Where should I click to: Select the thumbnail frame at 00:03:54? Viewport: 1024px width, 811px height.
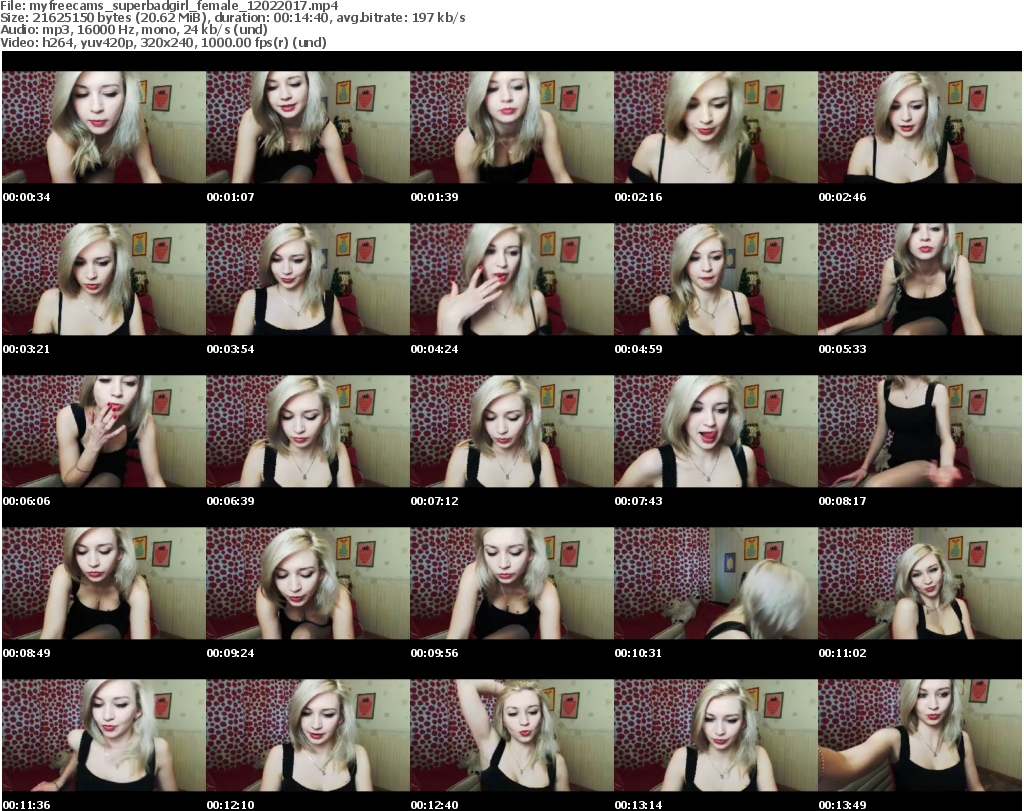pos(308,279)
